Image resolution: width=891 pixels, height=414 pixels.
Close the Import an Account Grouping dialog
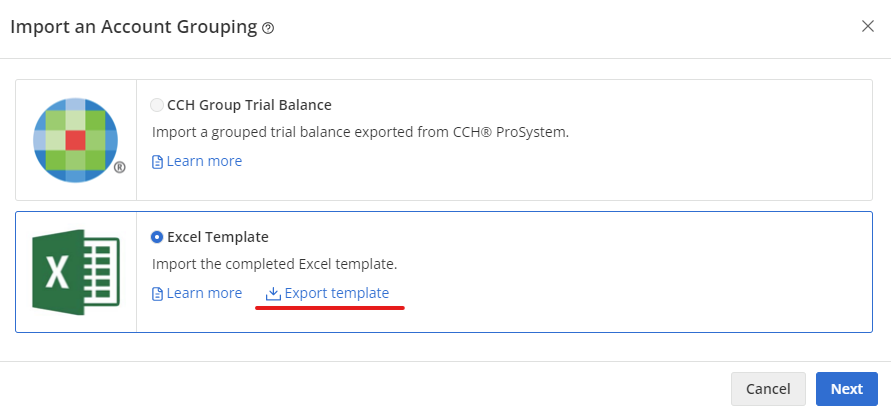click(x=867, y=26)
